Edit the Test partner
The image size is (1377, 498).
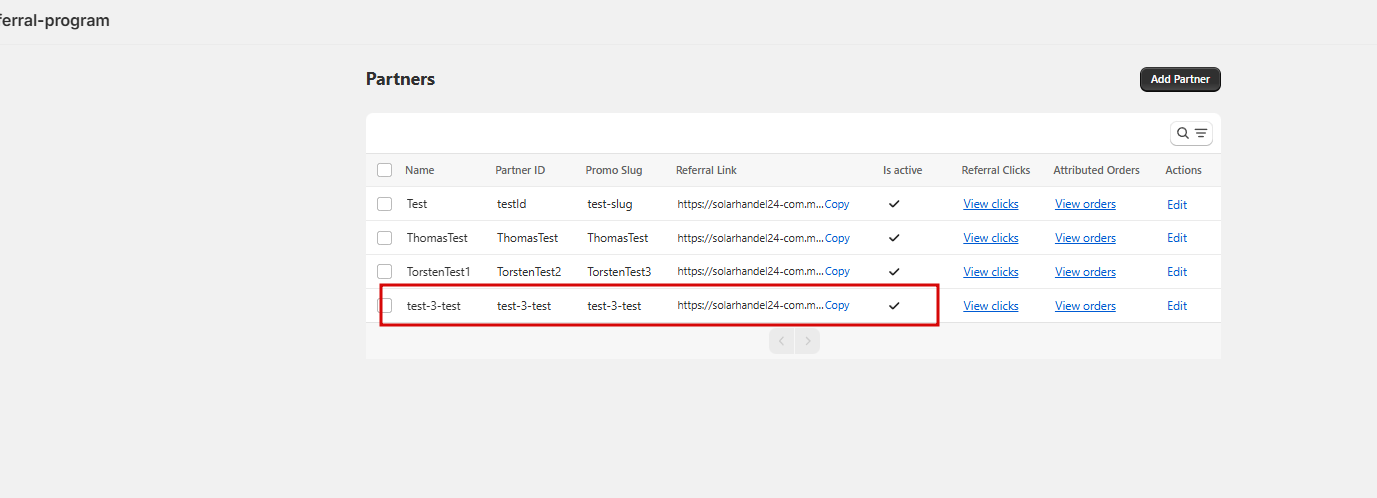click(x=1177, y=204)
